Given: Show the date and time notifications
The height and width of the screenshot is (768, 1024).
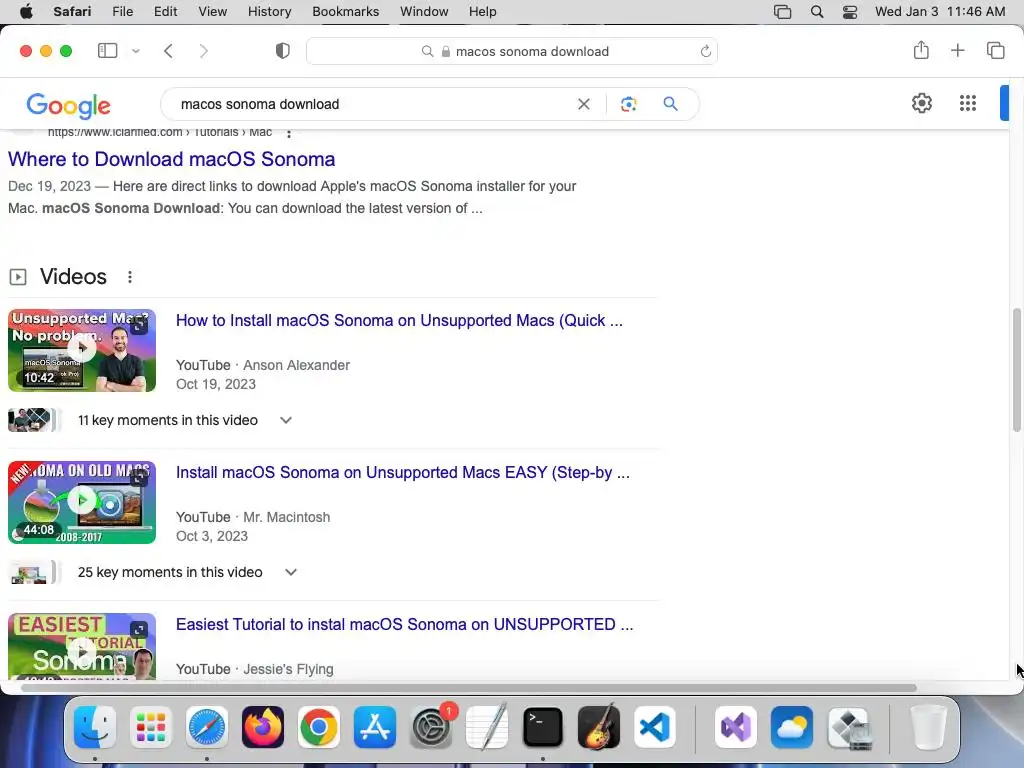Looking at the screenshot, I should pos(940,12).
